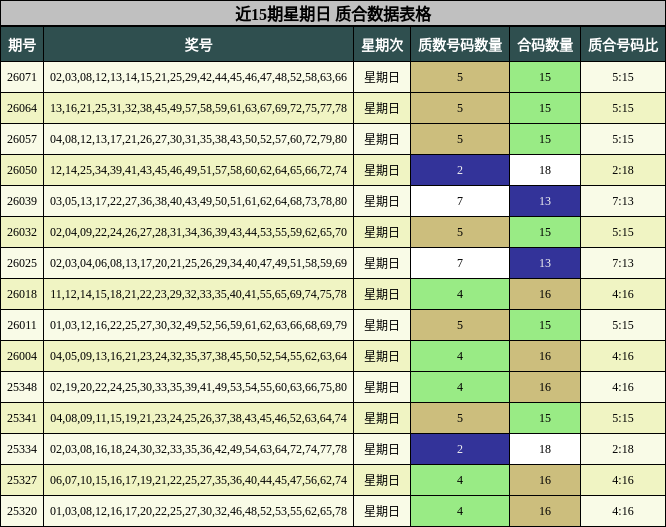Select winning numbers of issue 26004
666x527 pixels.
[x=198, y=356]
